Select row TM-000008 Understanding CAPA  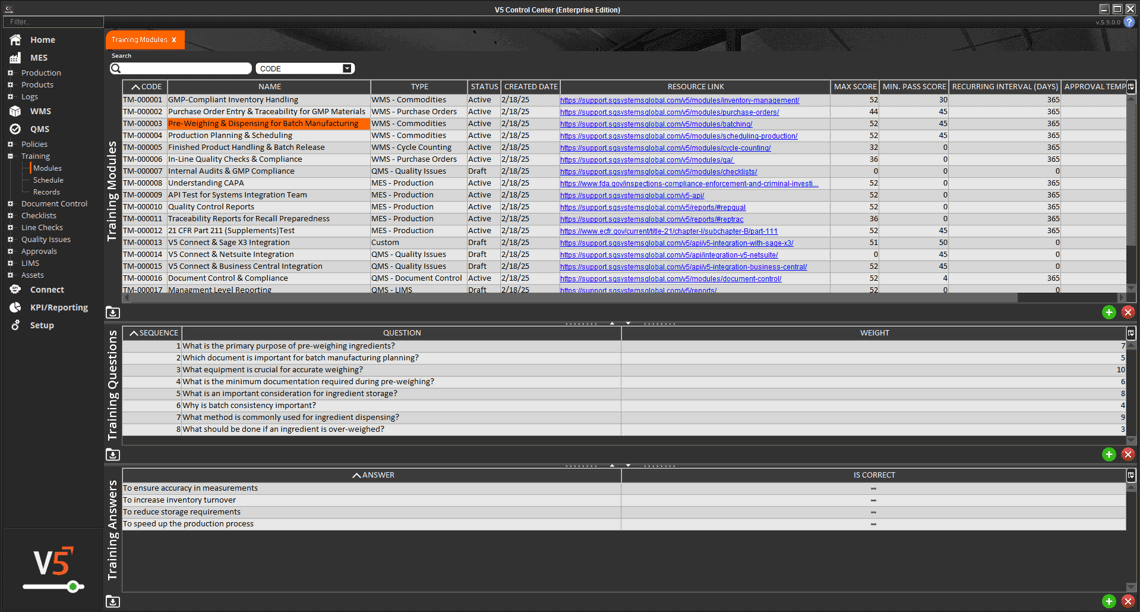pyautogui.click(x=624, y=183)
